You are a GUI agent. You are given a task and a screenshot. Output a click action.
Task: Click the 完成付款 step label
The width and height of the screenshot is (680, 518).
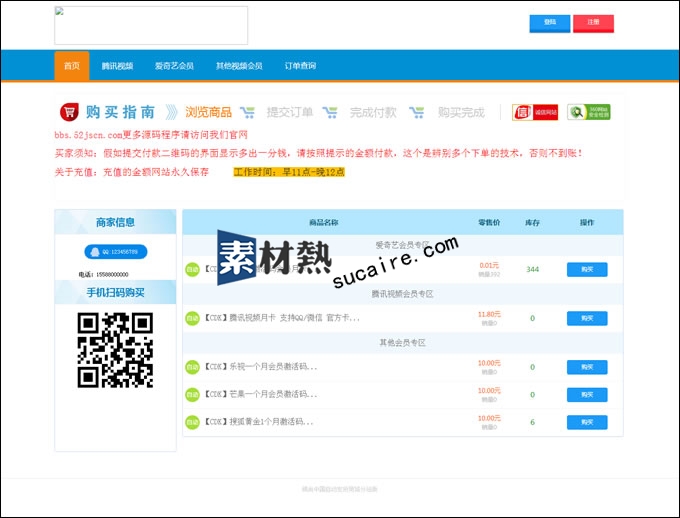point(373,112)
